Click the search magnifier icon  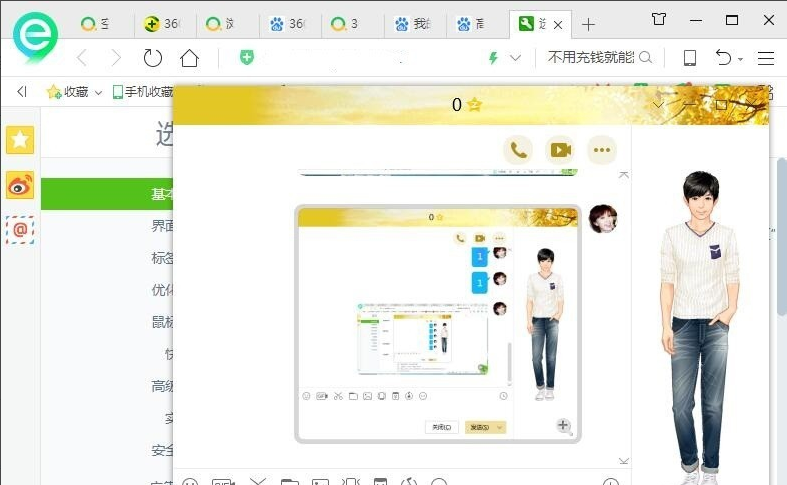[x=646, y=57]
